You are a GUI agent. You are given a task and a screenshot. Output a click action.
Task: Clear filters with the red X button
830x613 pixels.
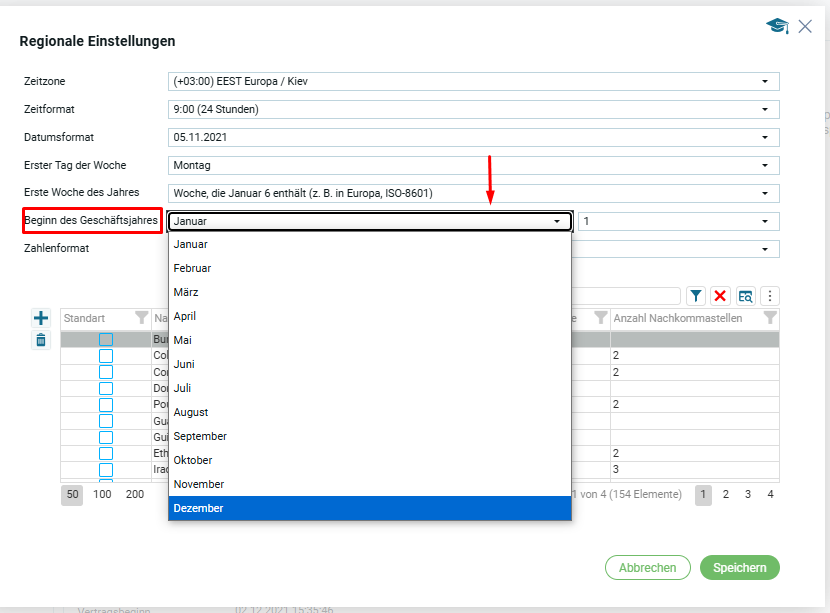pos(720,296)
